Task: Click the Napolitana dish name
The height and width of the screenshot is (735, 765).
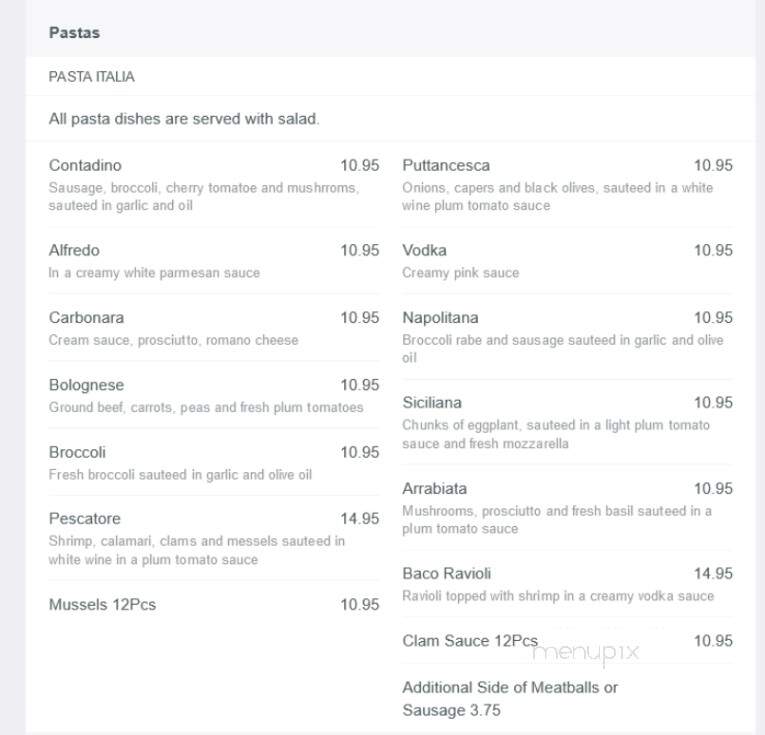Action: click(x=440, y=318)
